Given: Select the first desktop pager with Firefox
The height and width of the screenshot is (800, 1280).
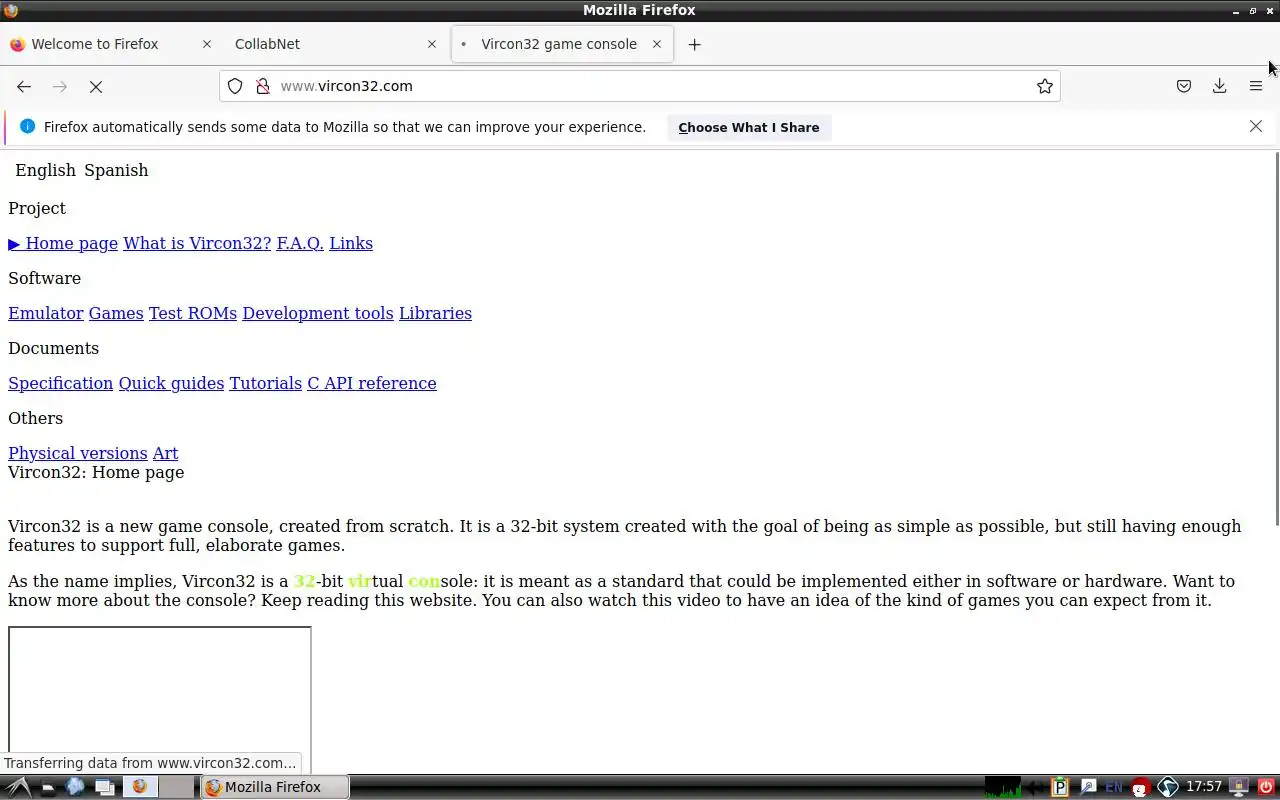Looking at the screenshot, I should (x=140, y=787).
